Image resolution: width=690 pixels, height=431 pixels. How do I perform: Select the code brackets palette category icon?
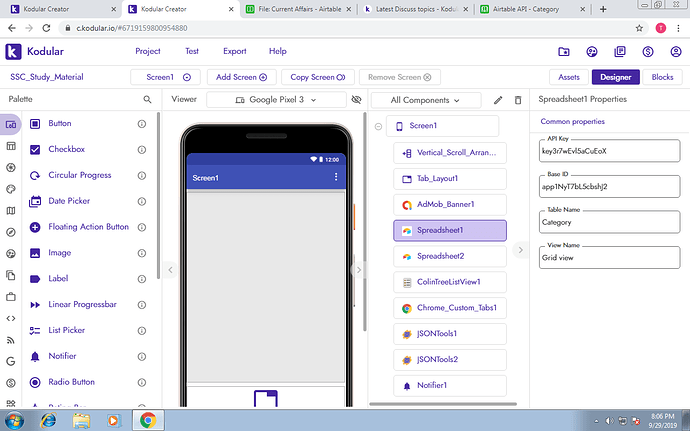[x=11, y=318]
